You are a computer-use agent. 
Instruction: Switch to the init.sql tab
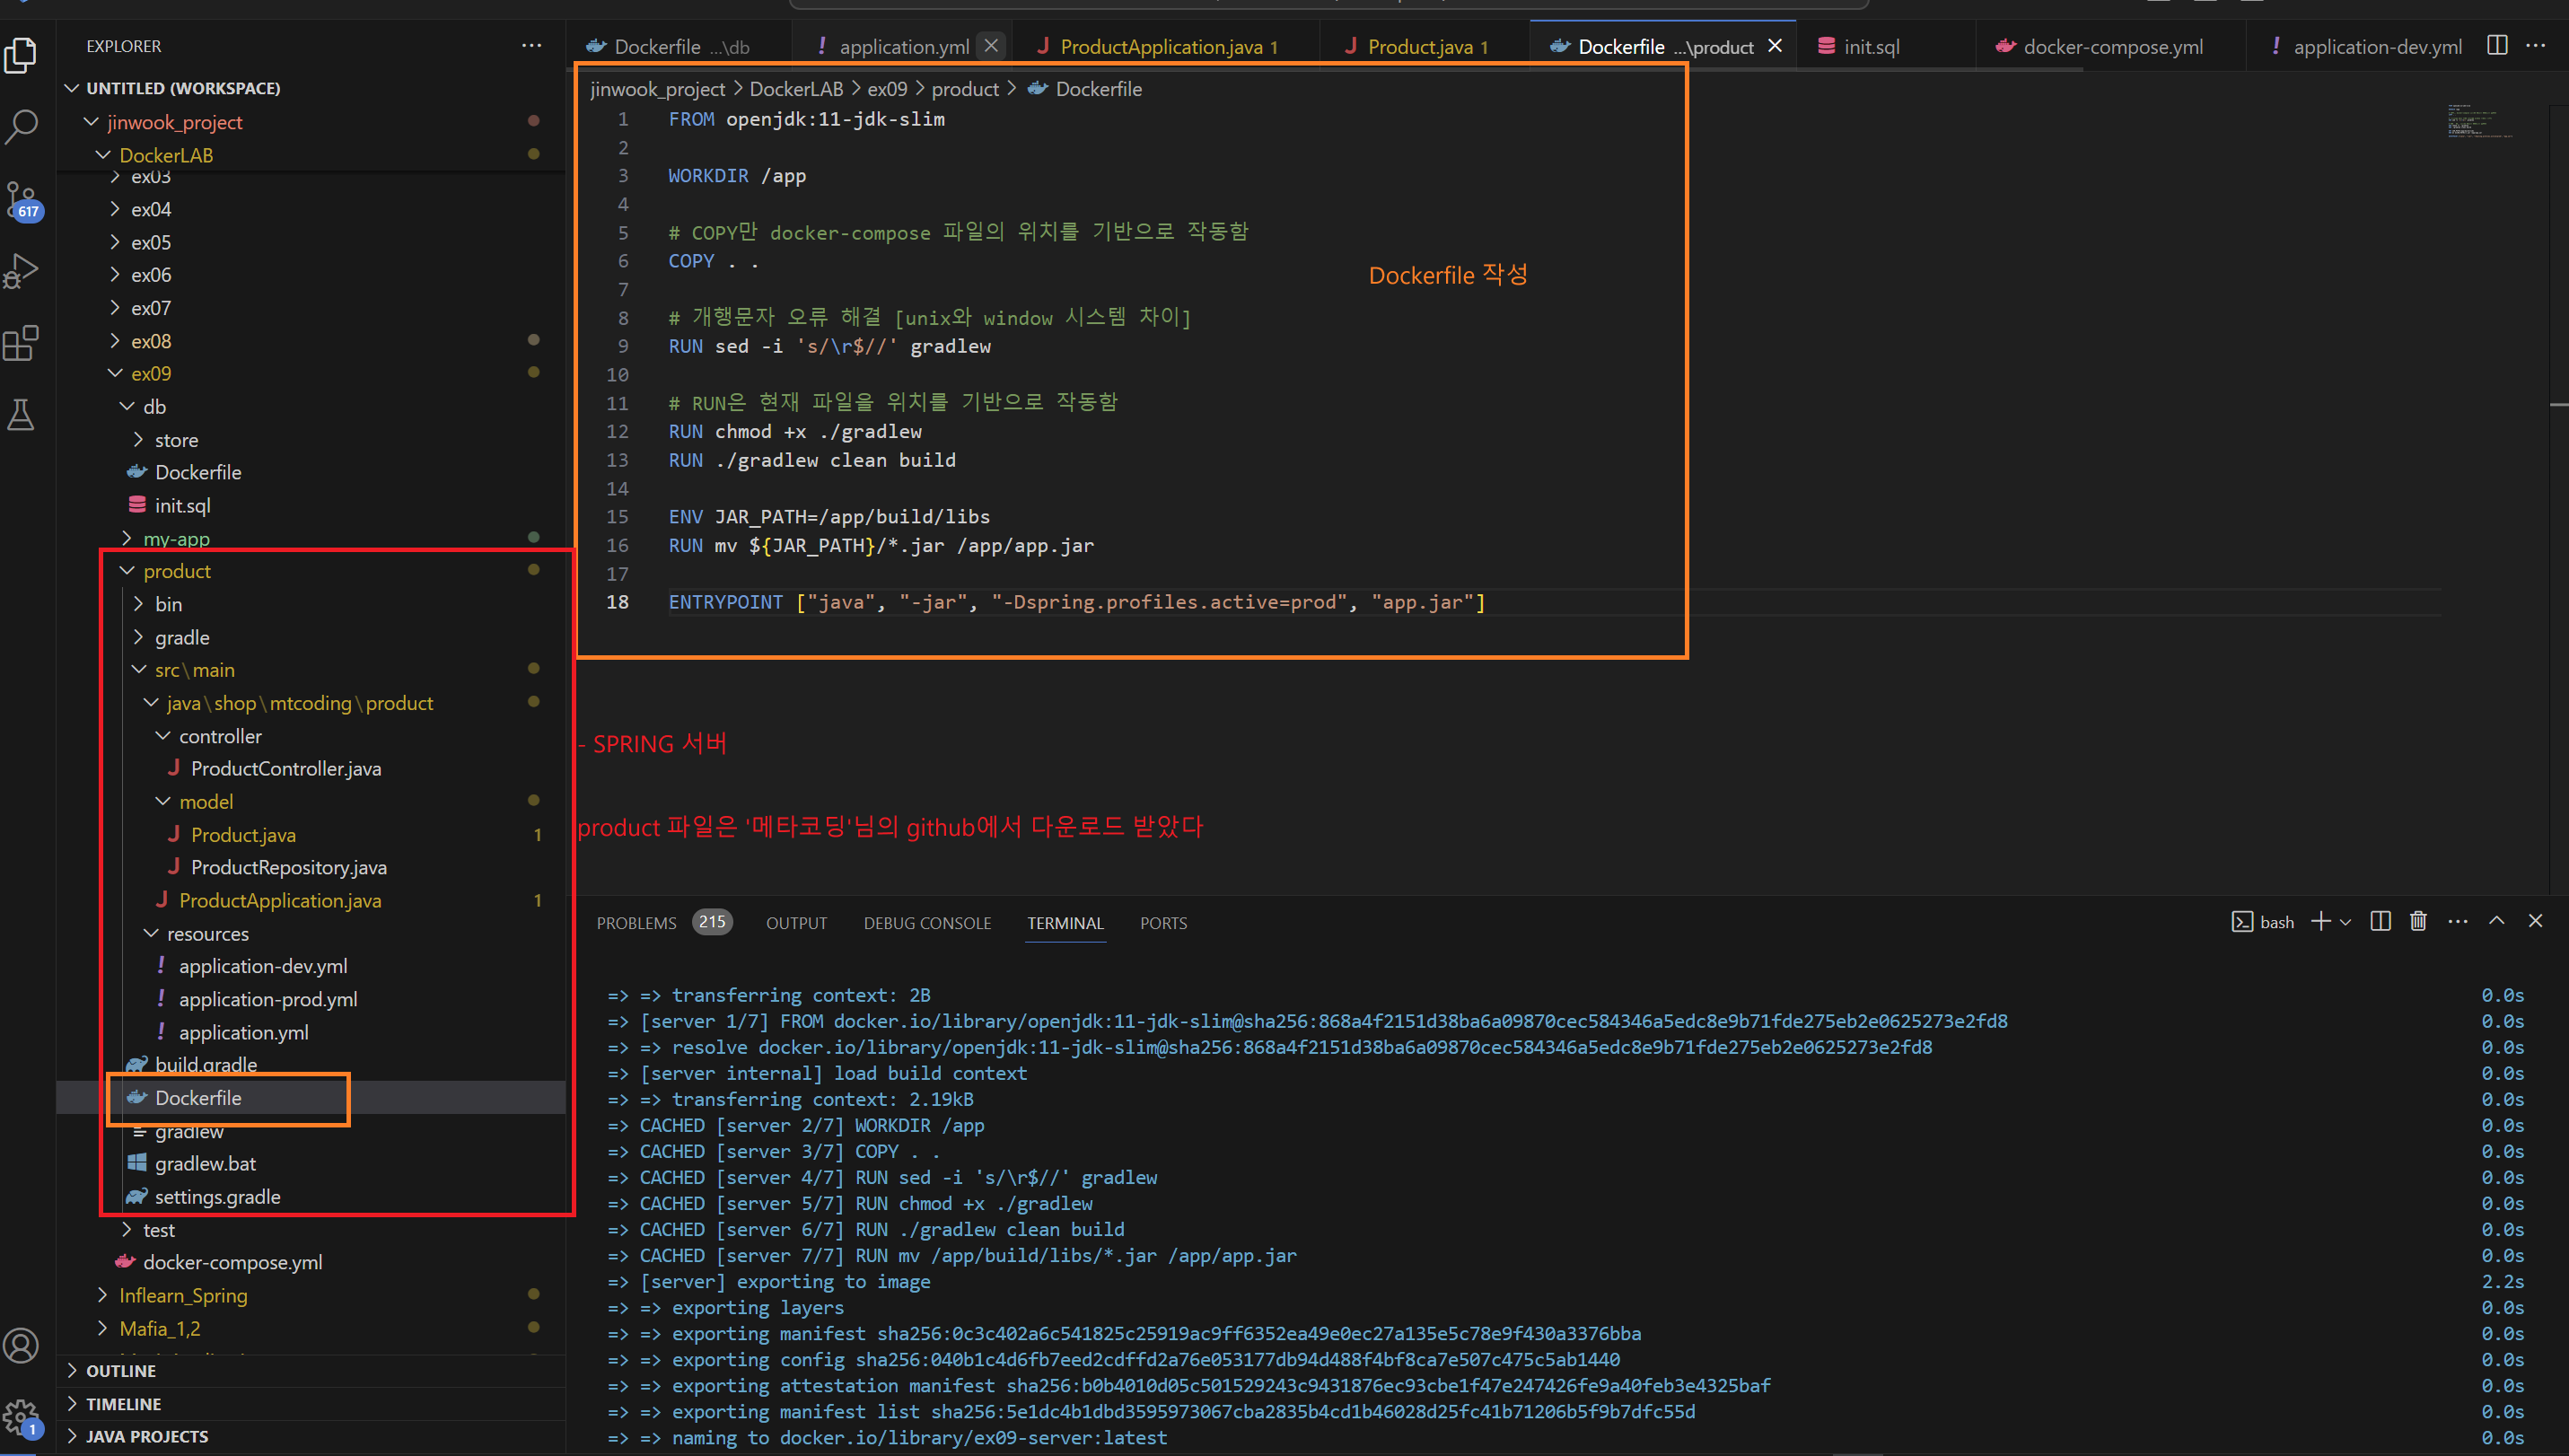(x=1870, y=47)
